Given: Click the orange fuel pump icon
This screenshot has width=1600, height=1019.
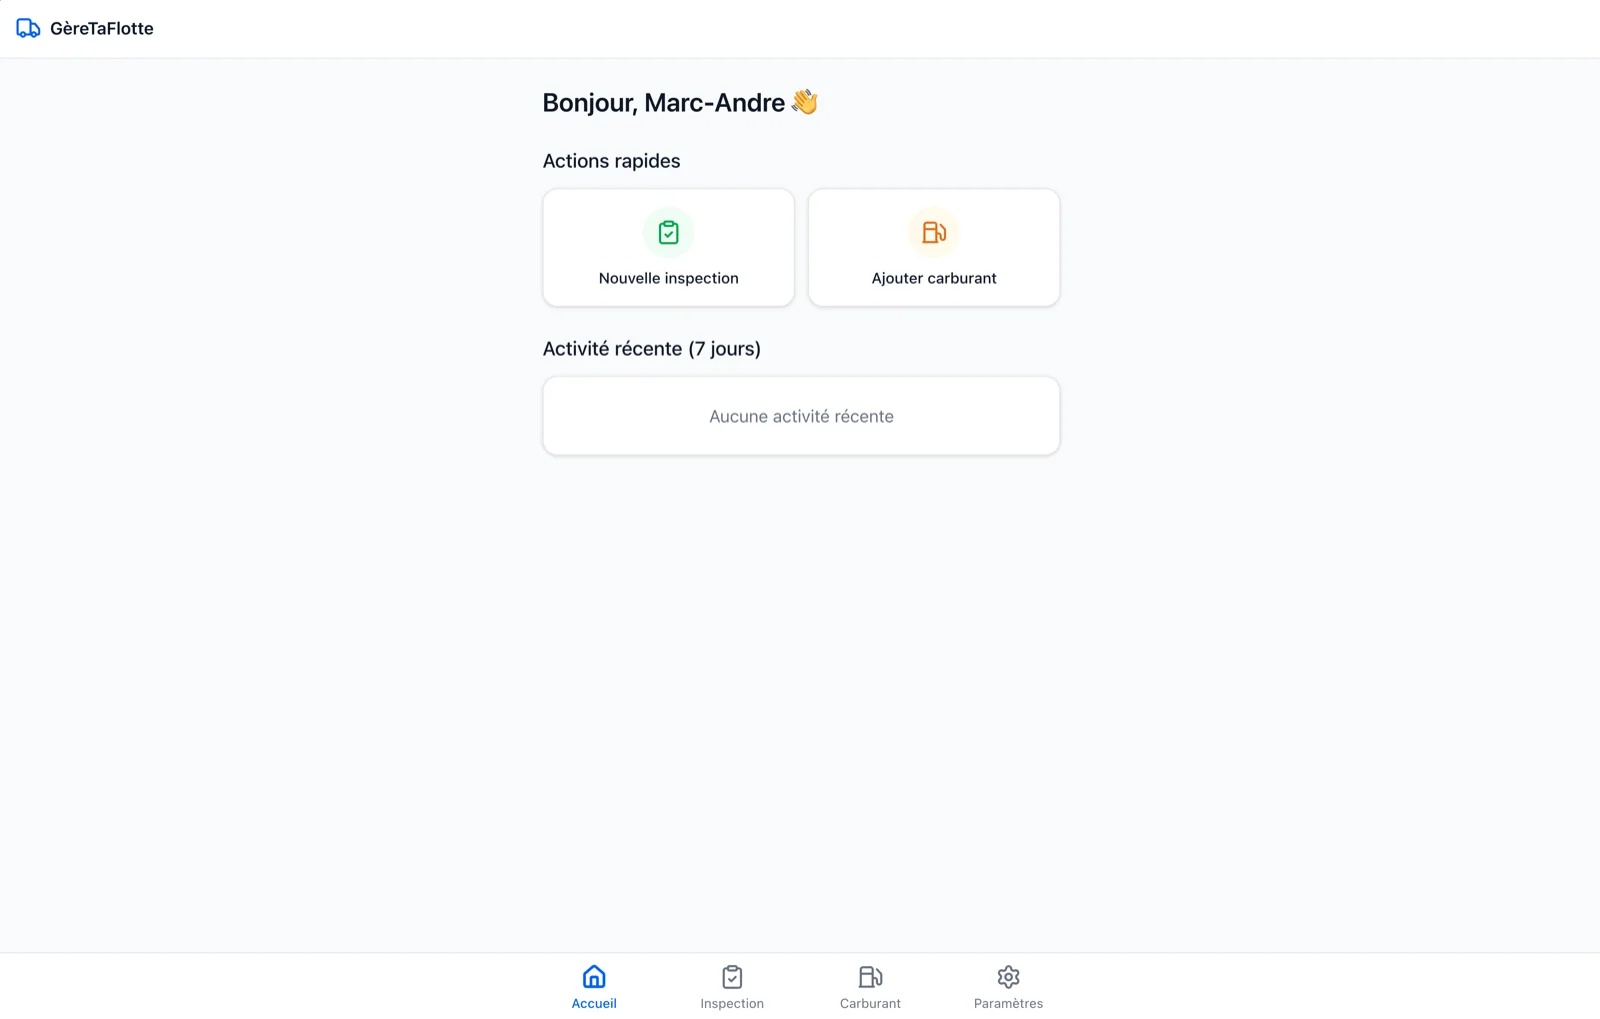Looking at the screenshot, I should click(x=933, y=232).
